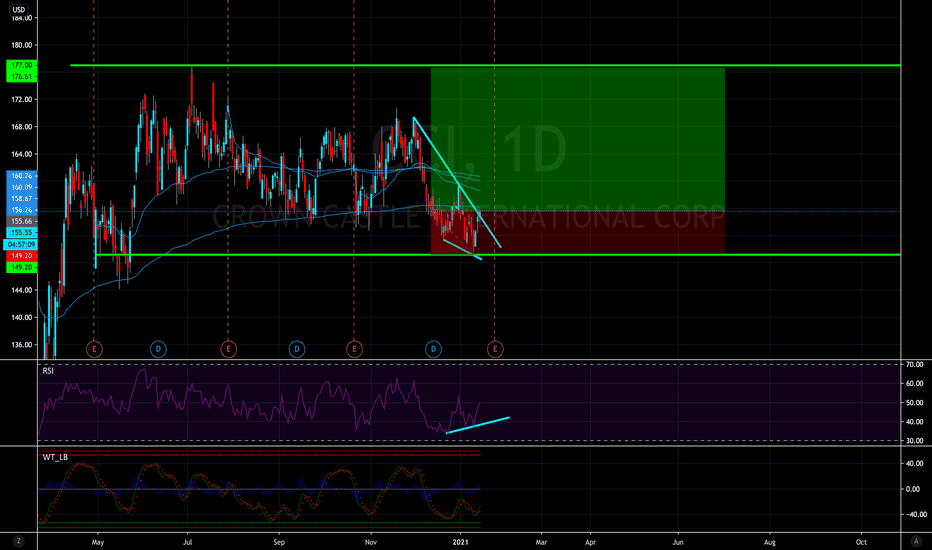This screenshot has height=550, width=932.
Task: Click the green 149.20 price label
Action: (21, 268)
